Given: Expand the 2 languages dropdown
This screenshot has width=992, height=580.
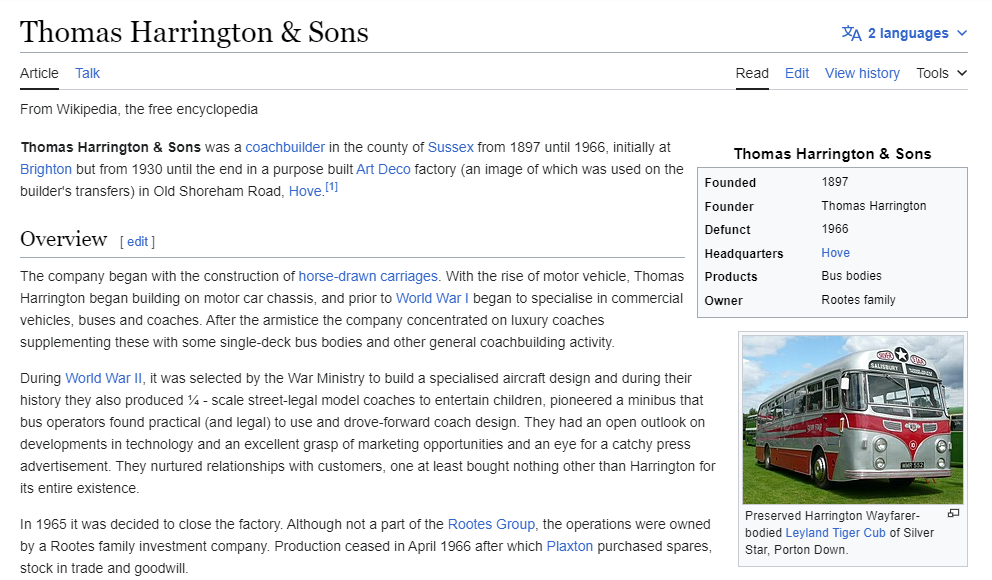Looking at the screenshot, I should 905,33.
